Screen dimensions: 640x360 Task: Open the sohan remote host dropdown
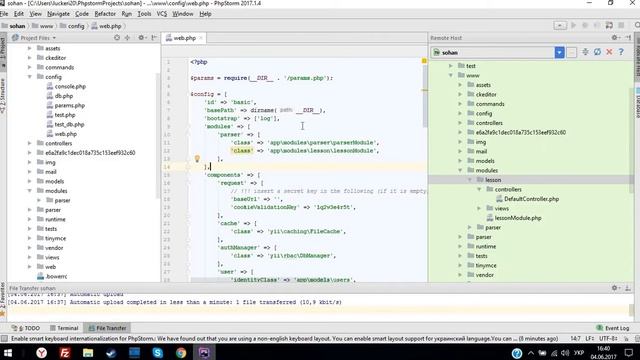559,52
